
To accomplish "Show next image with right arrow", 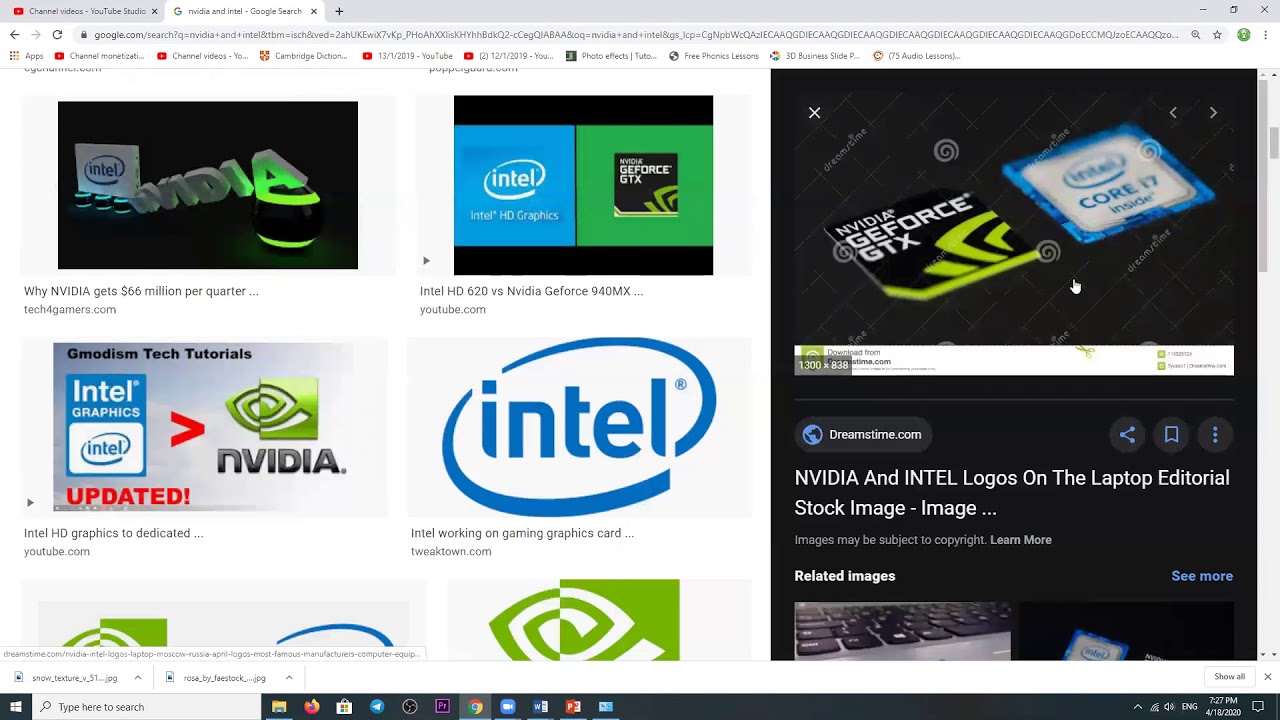I will [1213, 113].
